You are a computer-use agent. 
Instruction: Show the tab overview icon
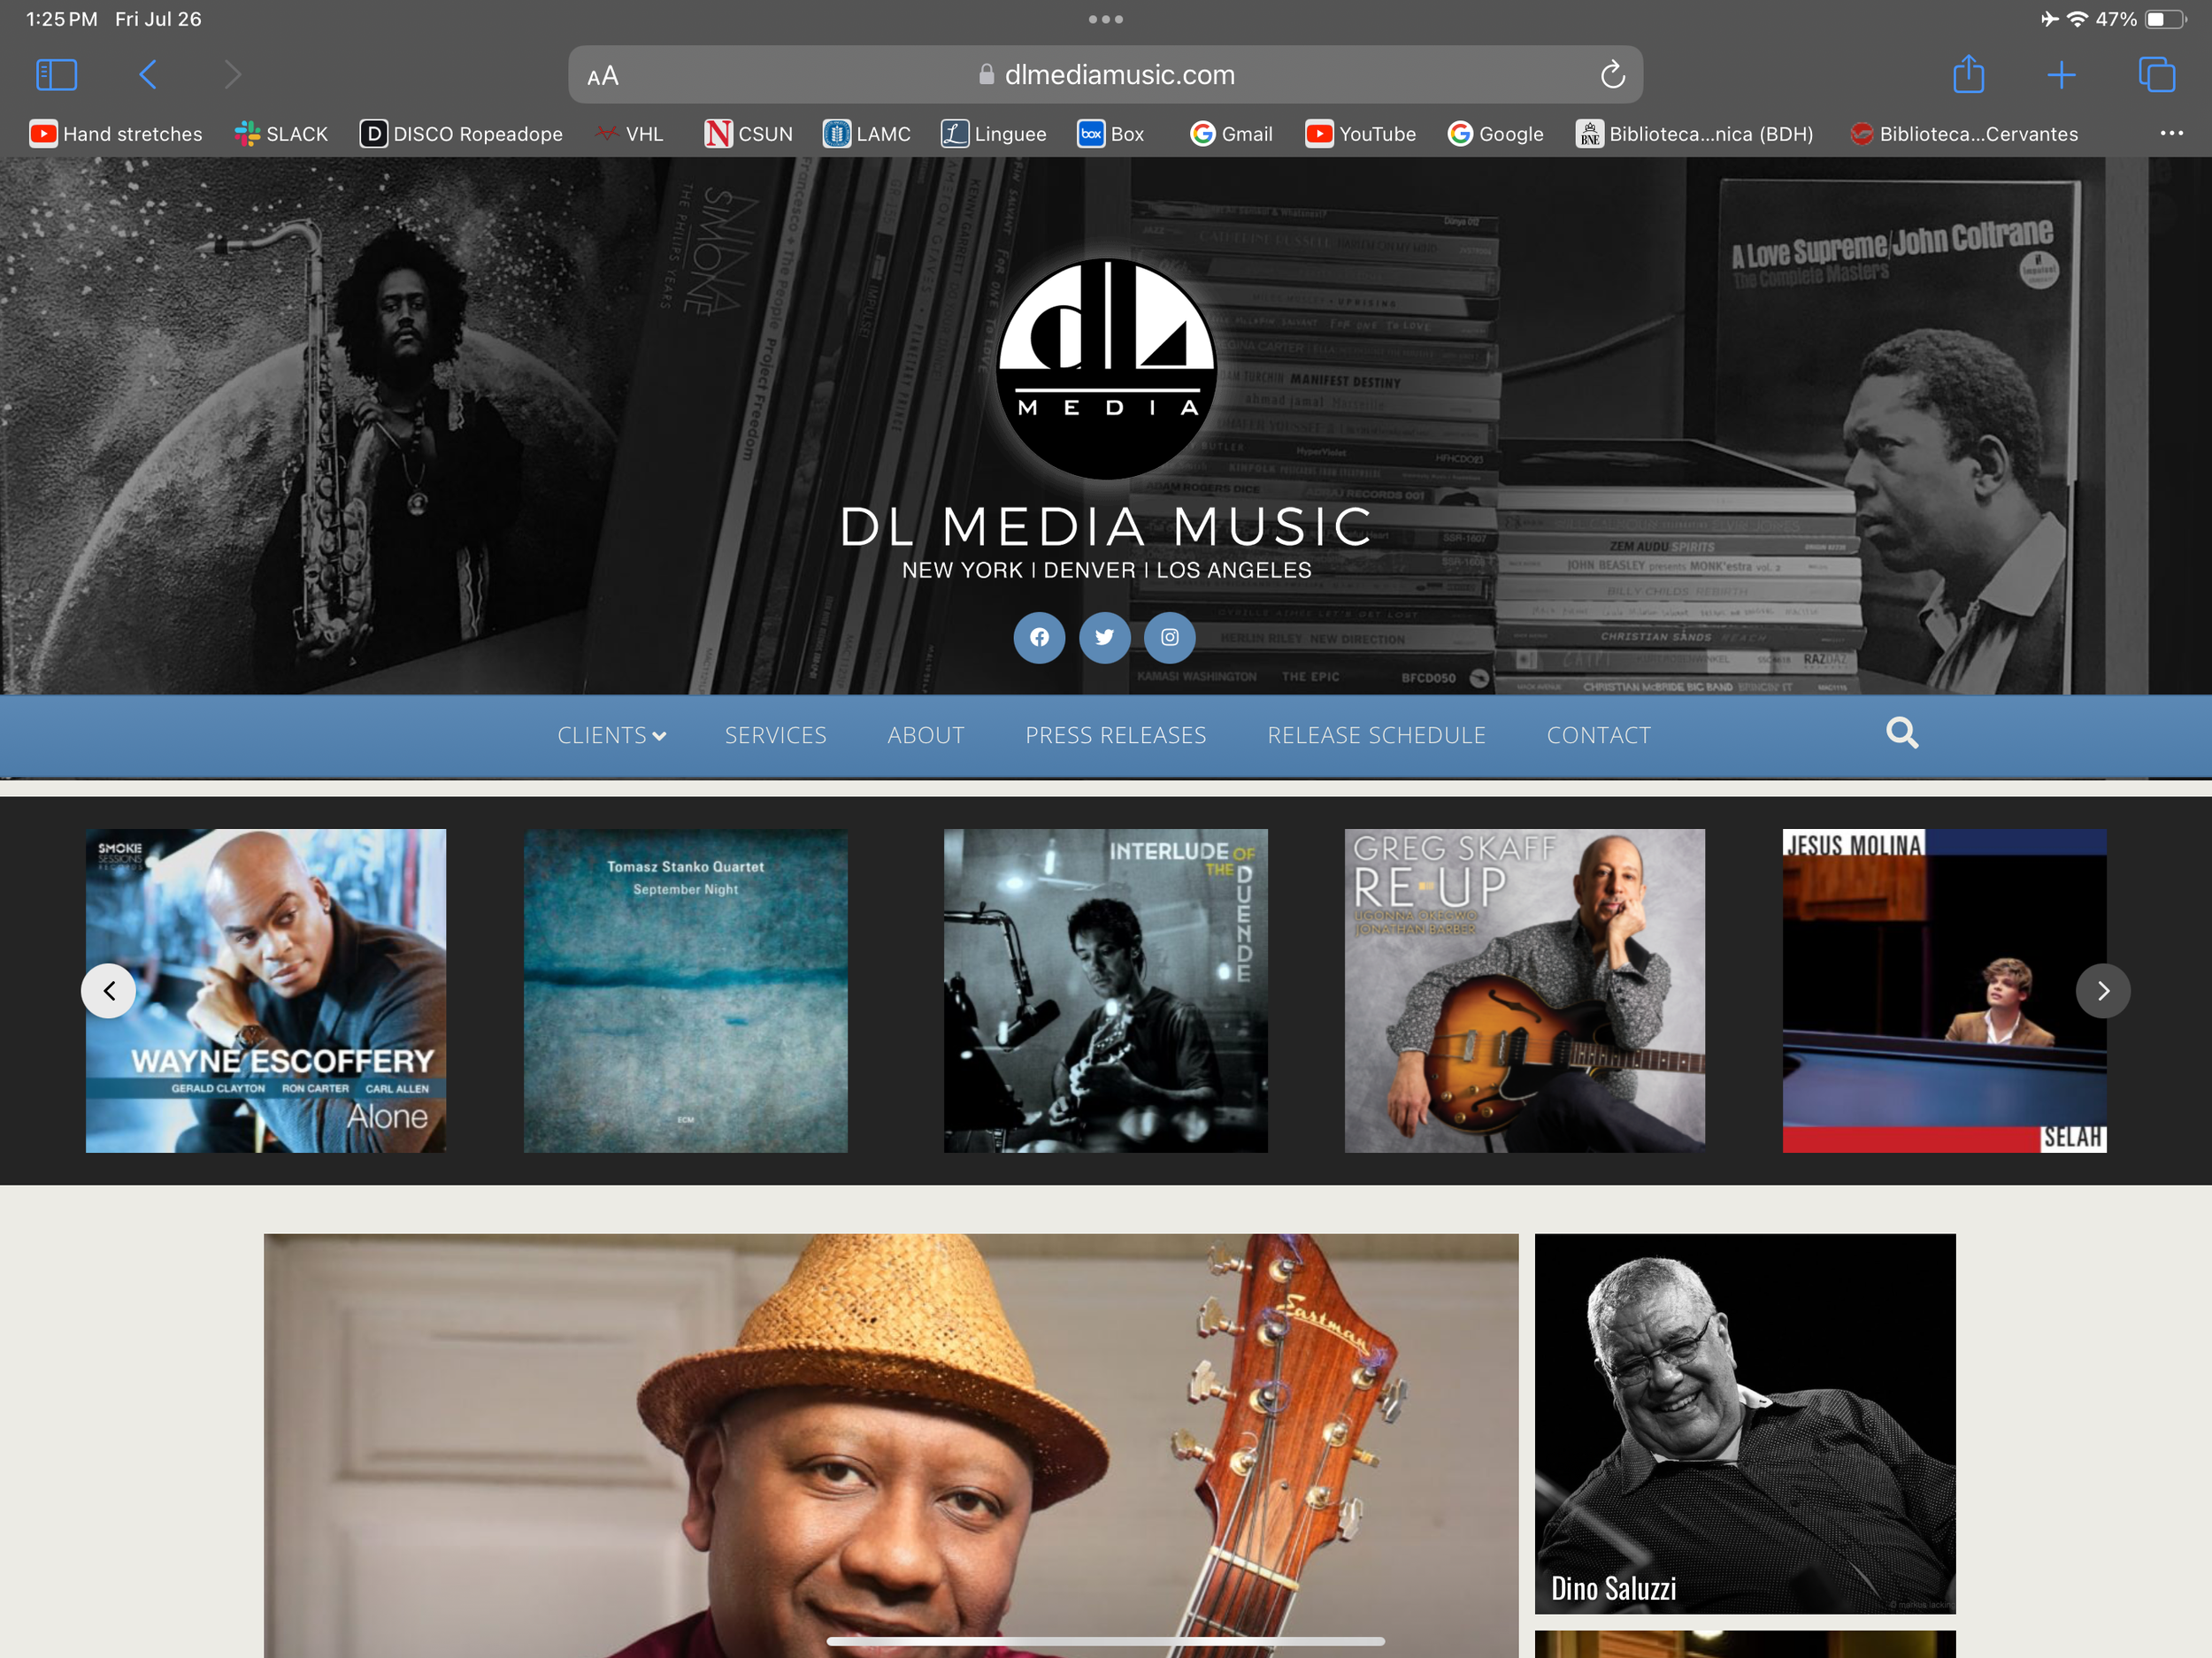click(2156, 74)
